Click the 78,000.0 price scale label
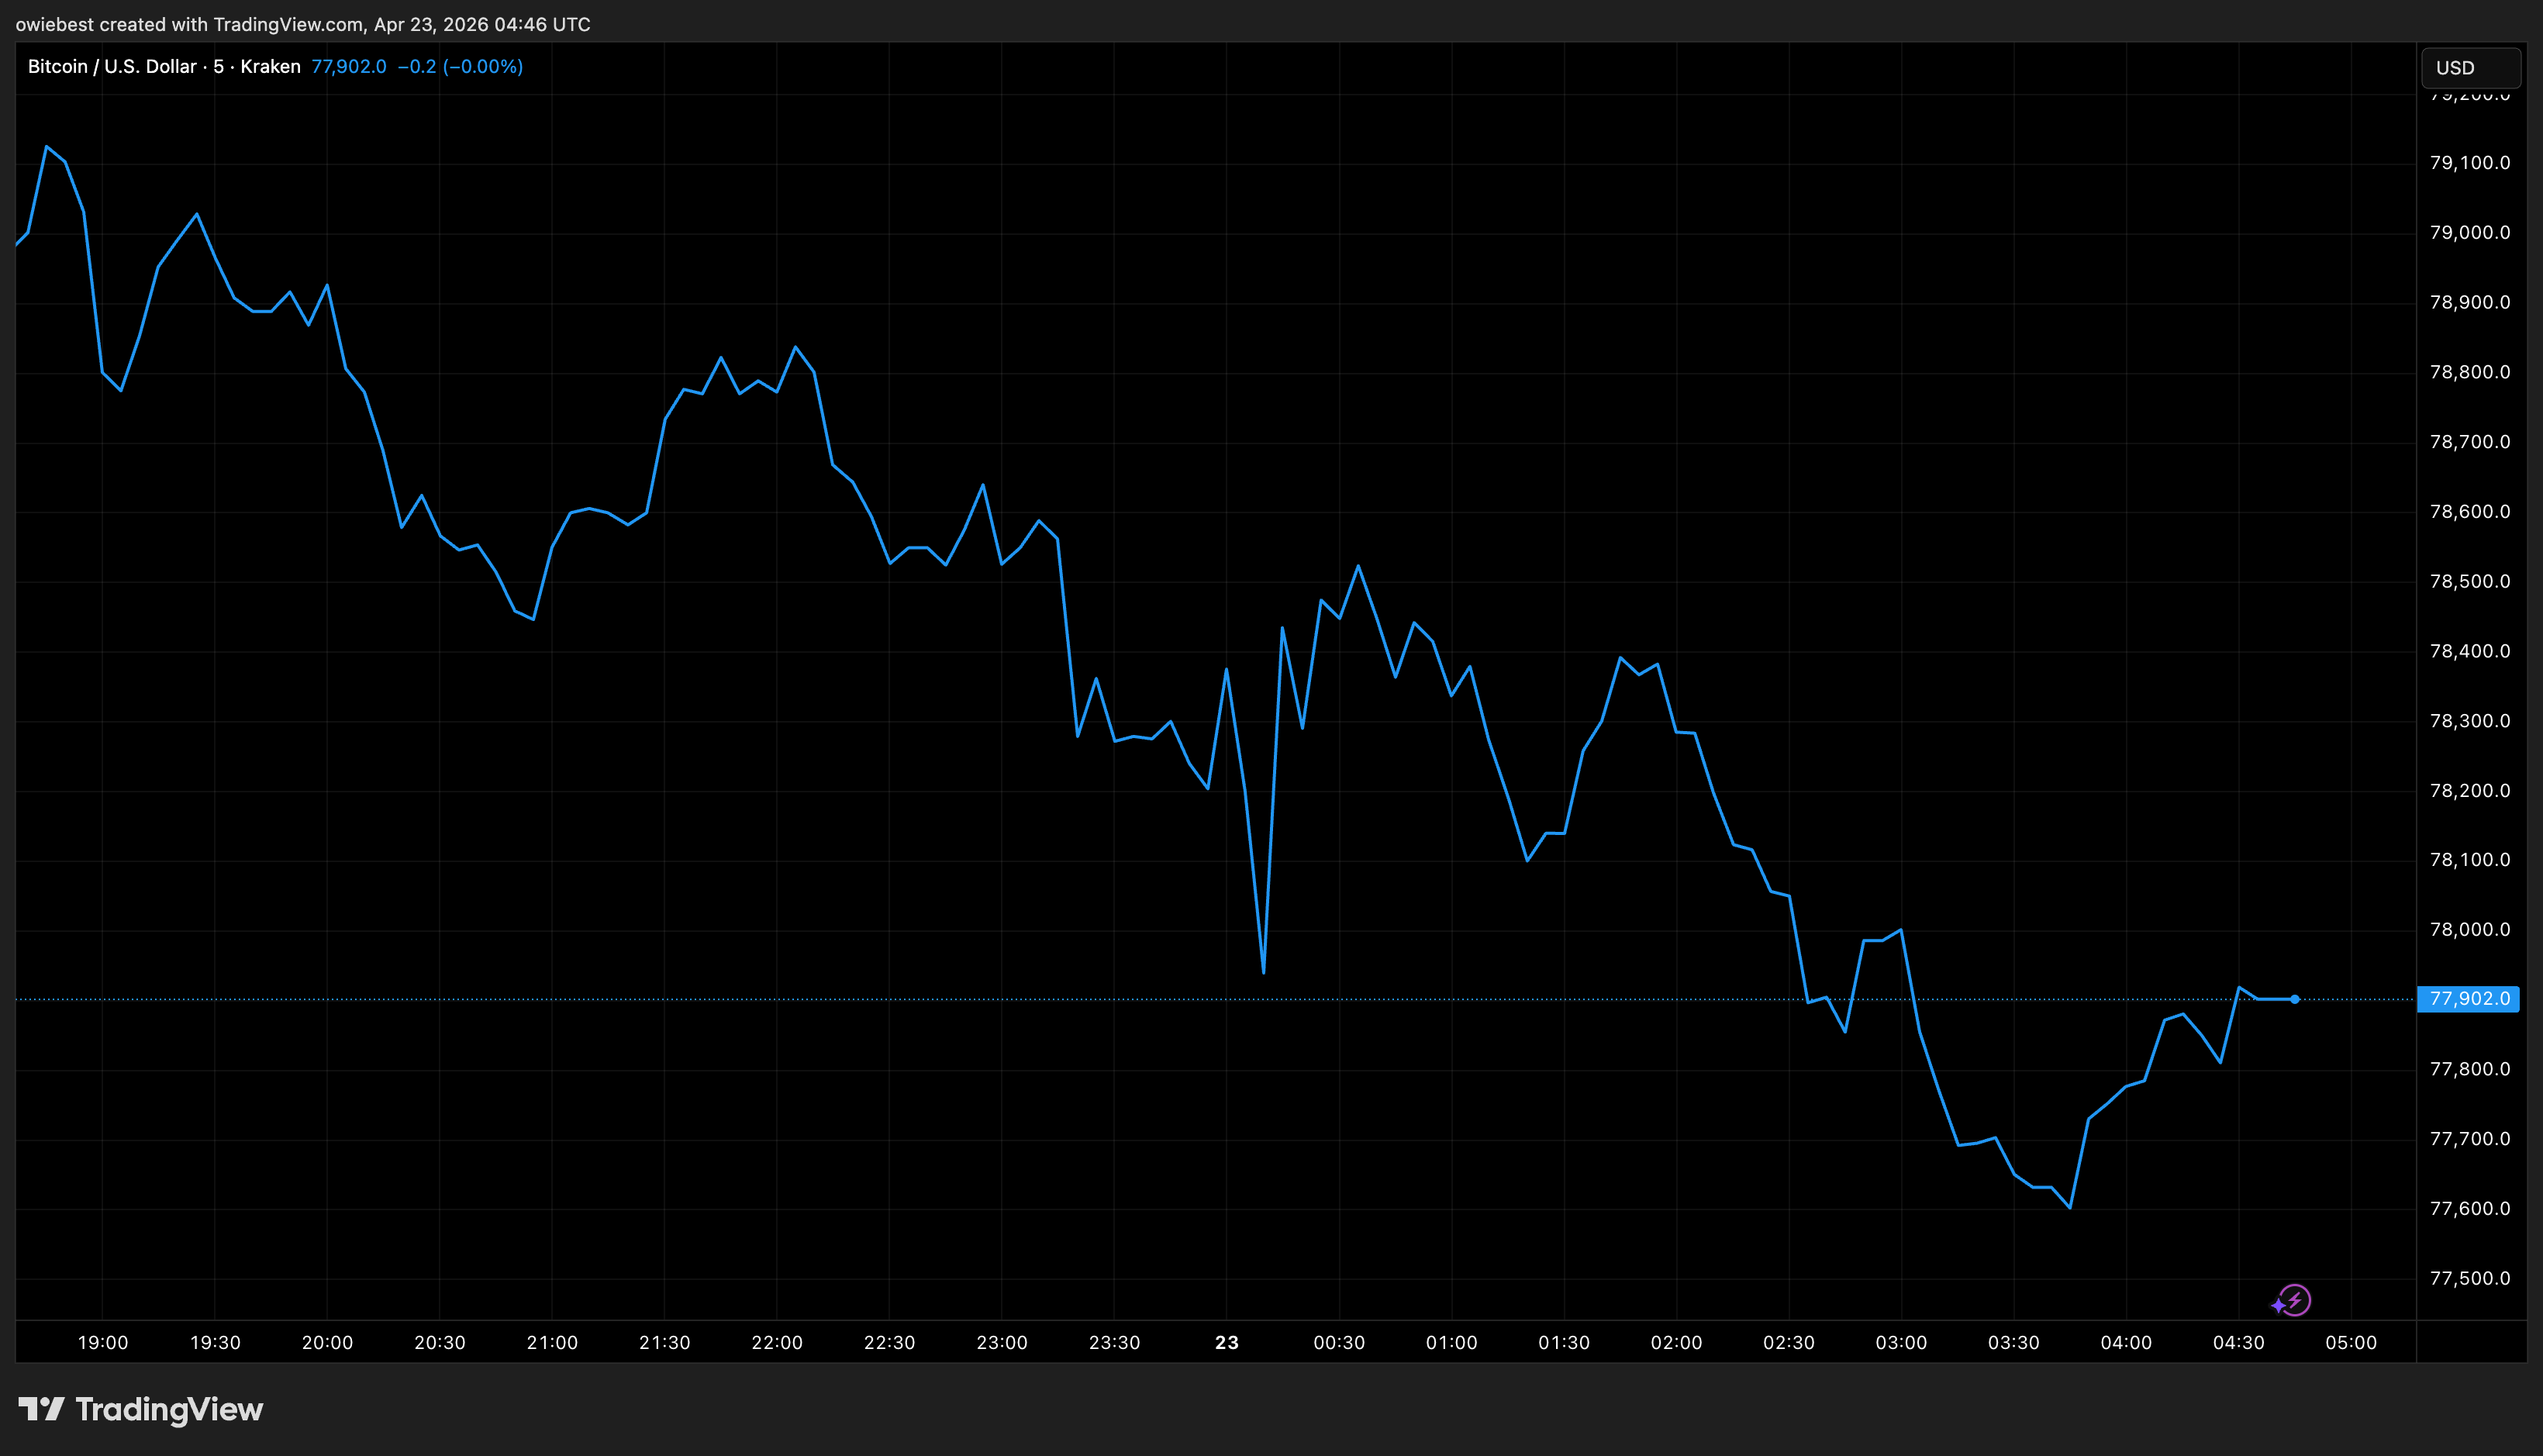This screenshot has height=1456, width=2543. click(2469, 930)
